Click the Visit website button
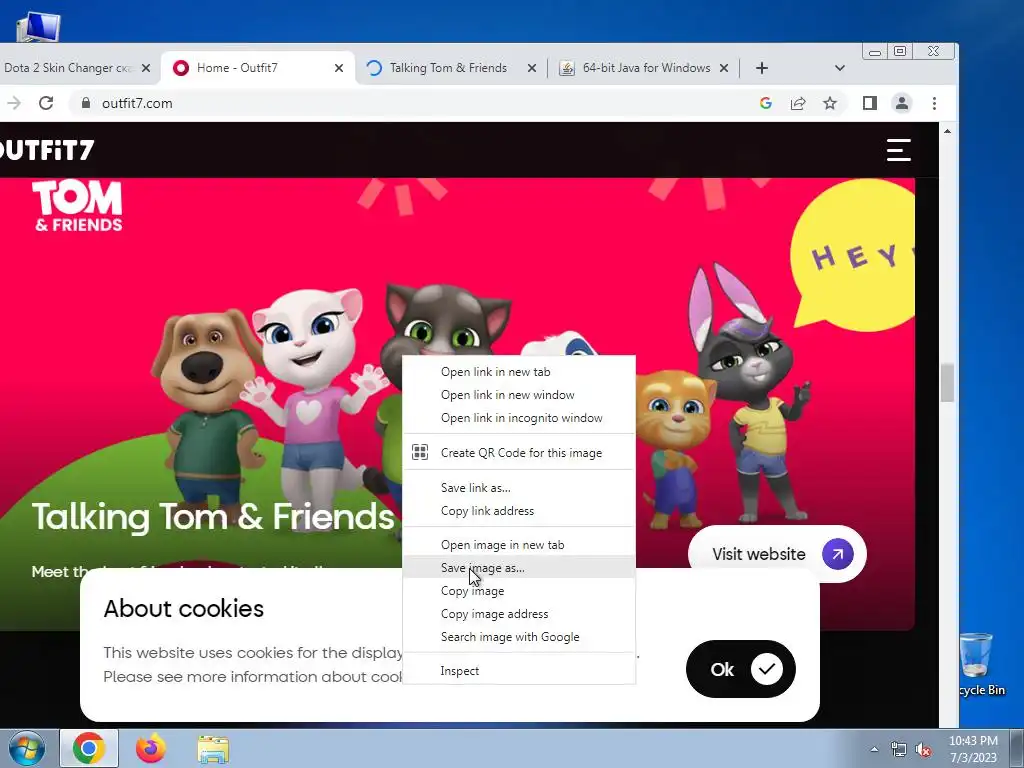Image resolution: width=1024 pixels, height=768 pixels. 777,554
